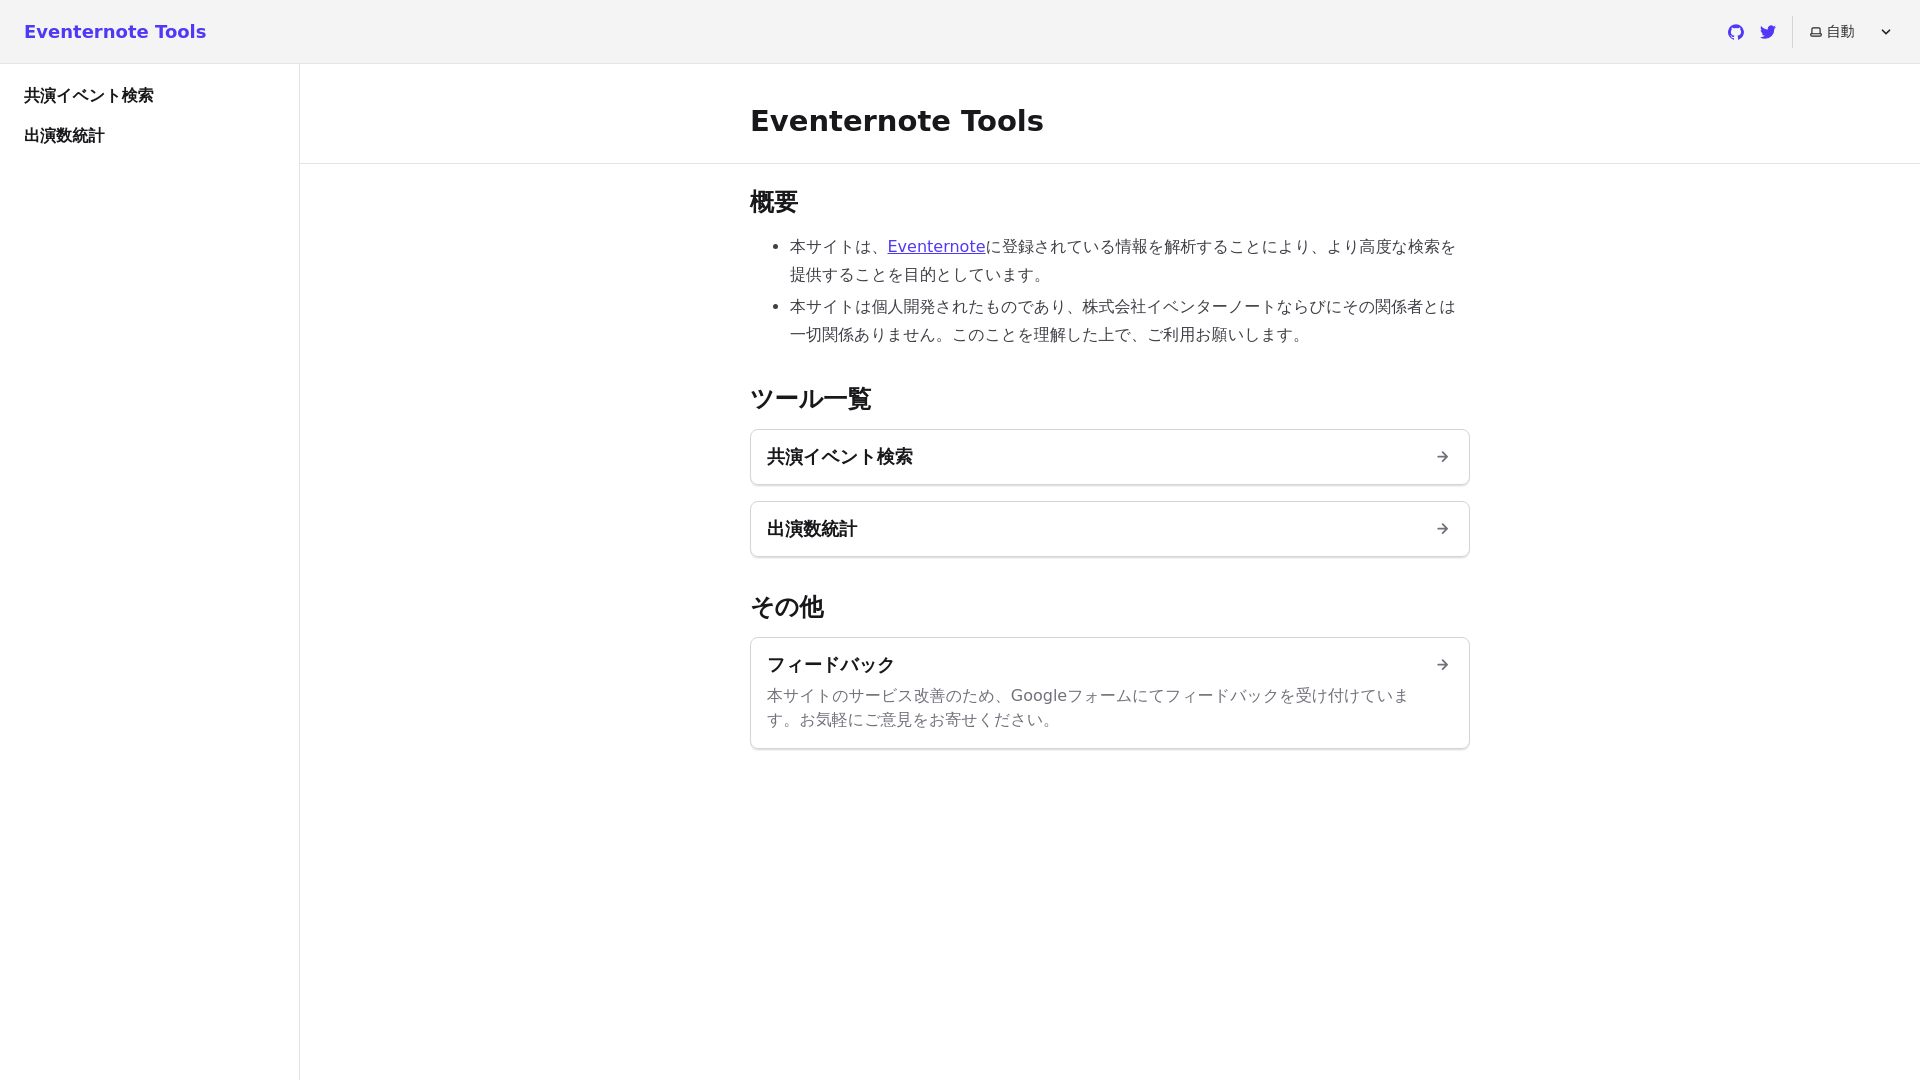1920x1080 pixels.
Task: Click the Eventernote Tools page title
Action: (x=897, y=121)
